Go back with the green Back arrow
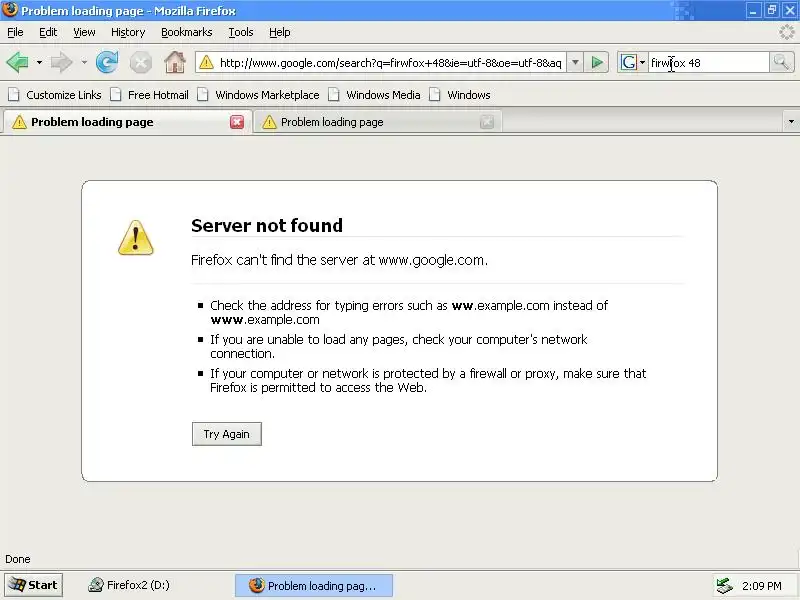Image resolution: width=800 pixels, height=600 pixels. [x=17, y=63]
